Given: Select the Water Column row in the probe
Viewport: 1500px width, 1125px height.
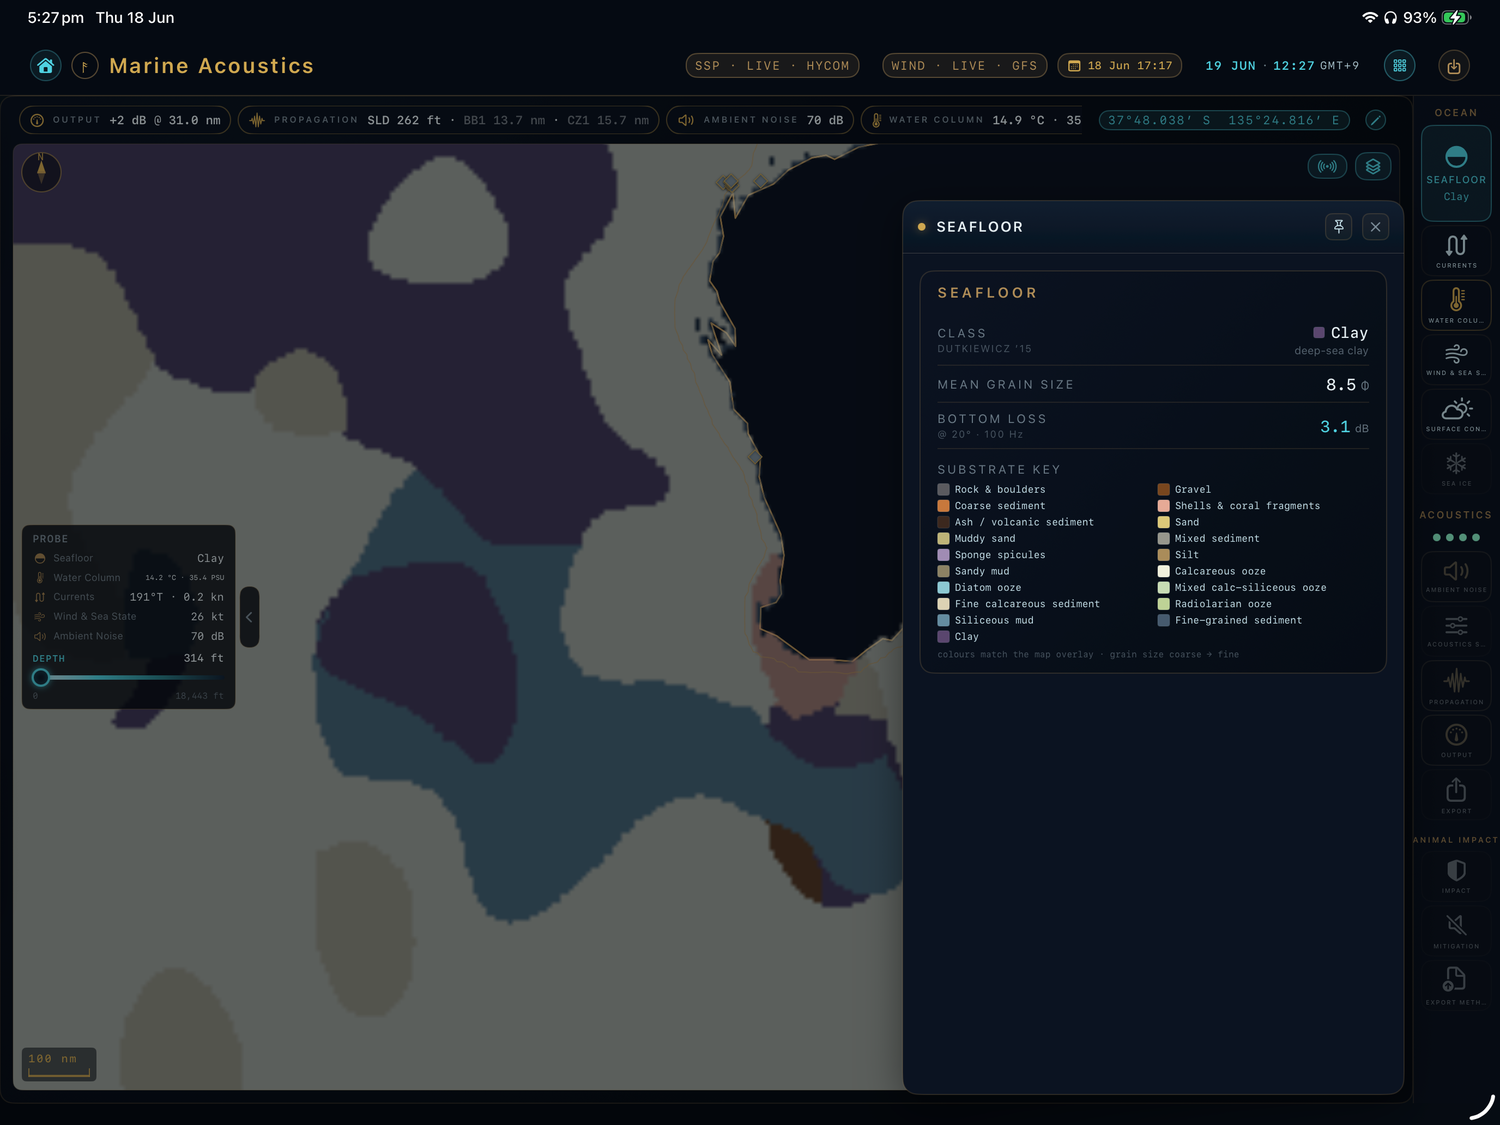Looking at the screenshot, I should click(x=128, y=578).
